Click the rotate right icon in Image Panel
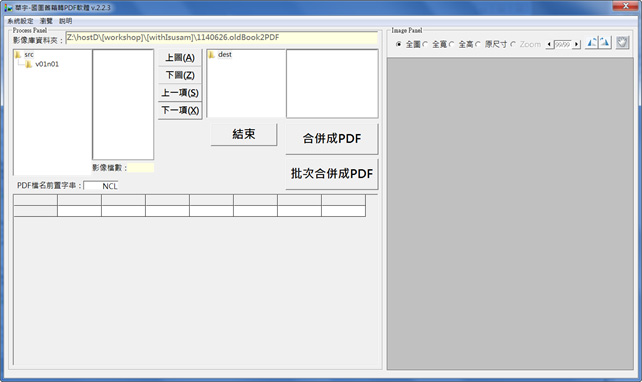 point(605,43)
